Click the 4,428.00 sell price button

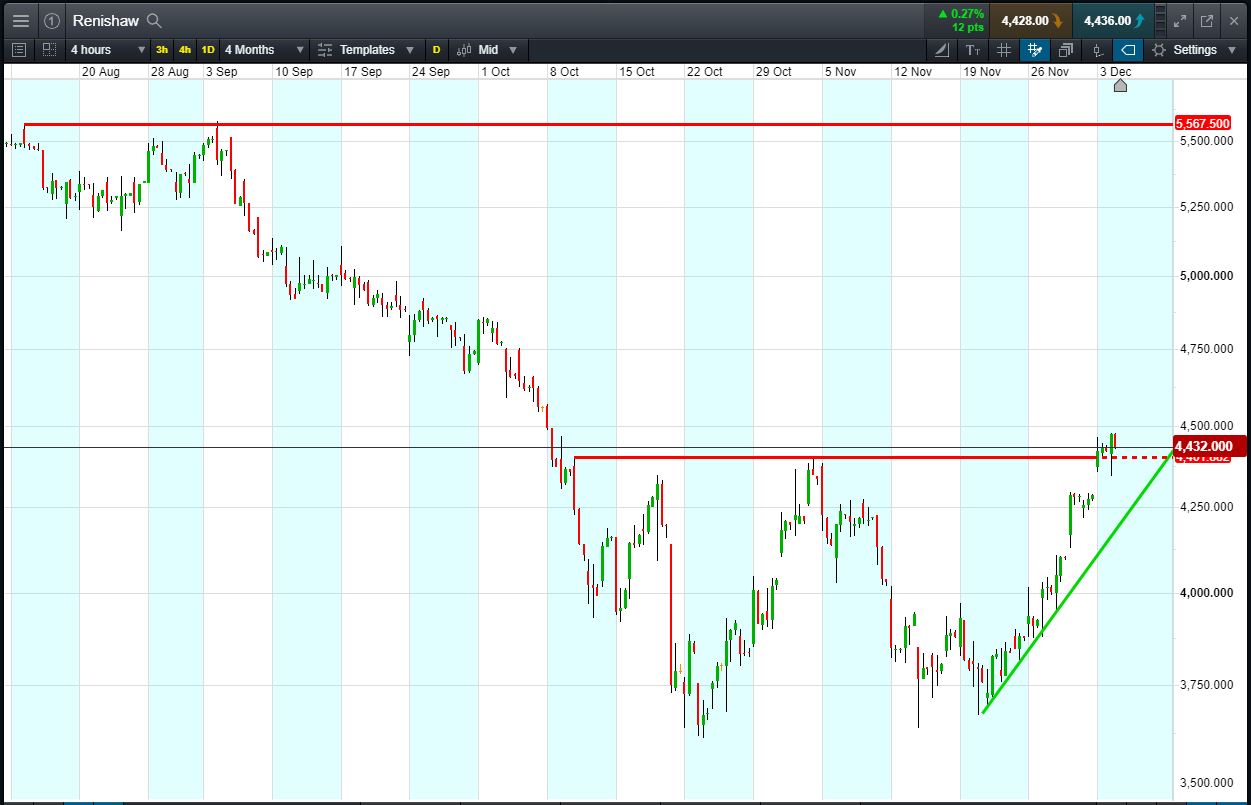[1030, 20]
